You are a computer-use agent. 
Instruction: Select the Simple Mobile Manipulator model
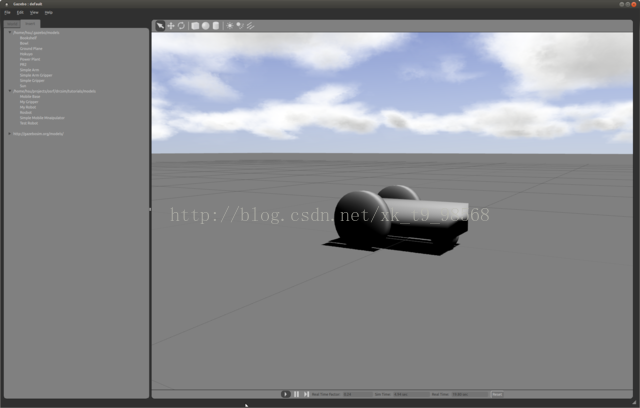(x=42, y=118)
